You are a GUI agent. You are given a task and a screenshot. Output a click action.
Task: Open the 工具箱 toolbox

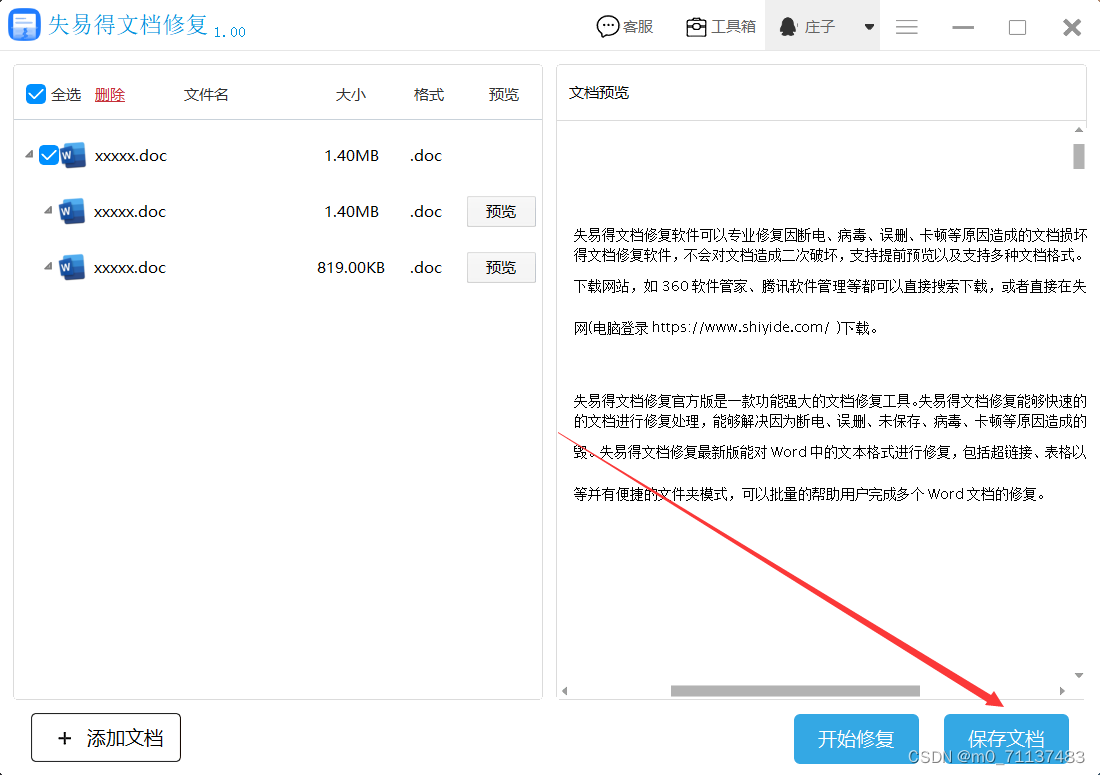coord(720,27)
